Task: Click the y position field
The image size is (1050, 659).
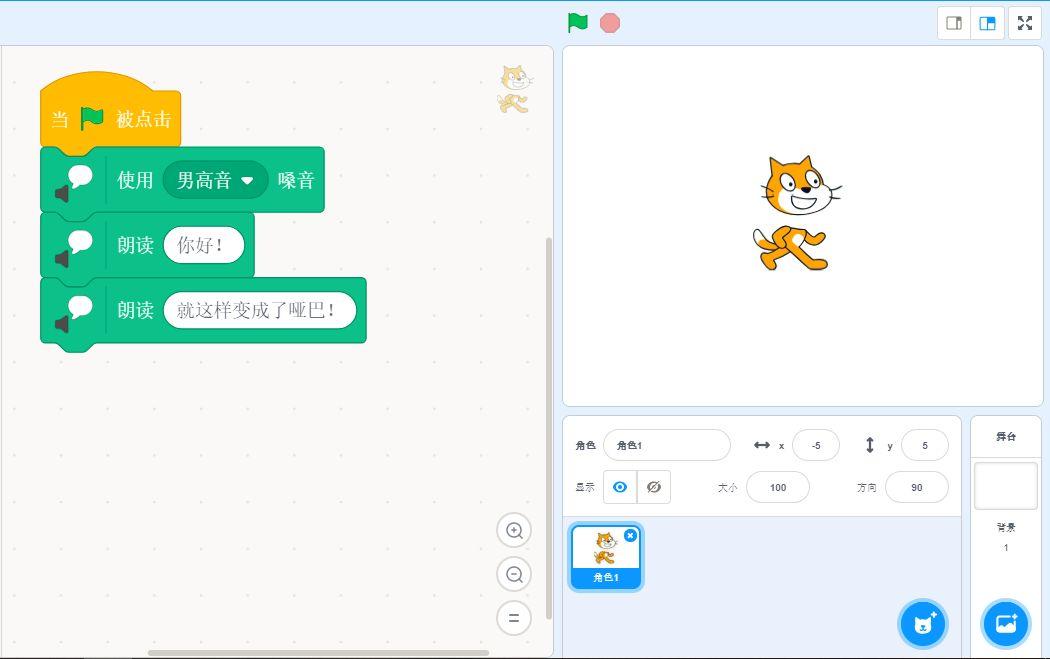Action: (925, 445)
